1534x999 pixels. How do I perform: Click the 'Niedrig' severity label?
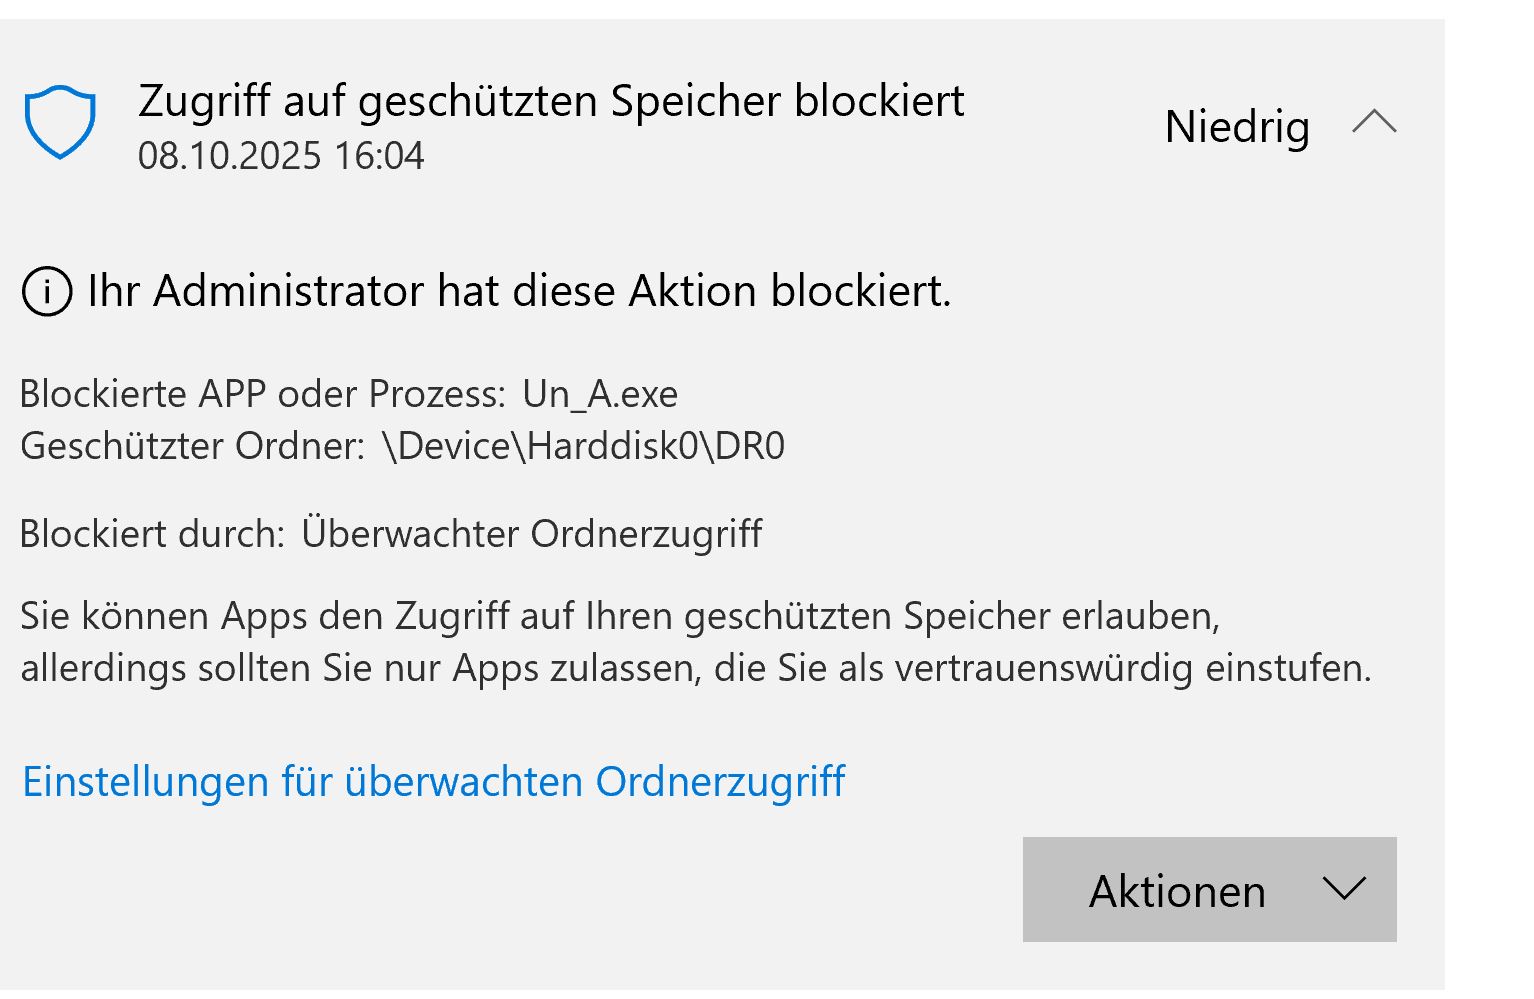point(1237,127)
